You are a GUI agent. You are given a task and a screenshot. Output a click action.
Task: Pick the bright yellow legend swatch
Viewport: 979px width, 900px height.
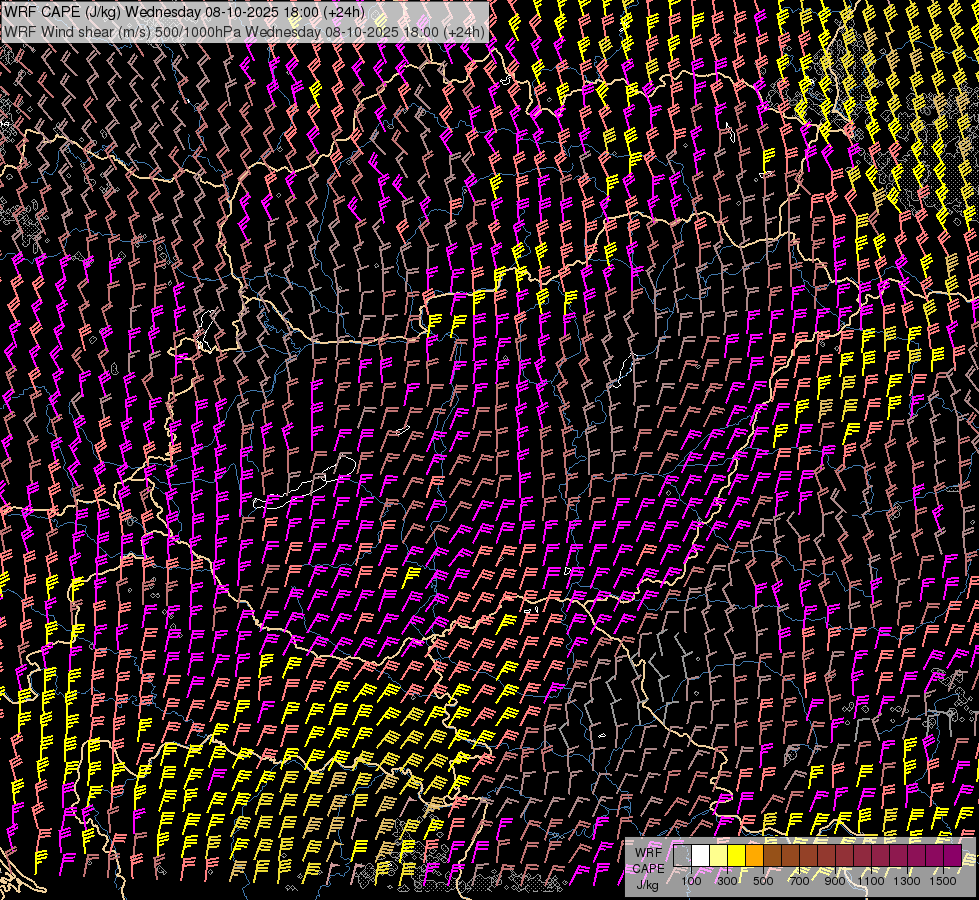point(736,856)
